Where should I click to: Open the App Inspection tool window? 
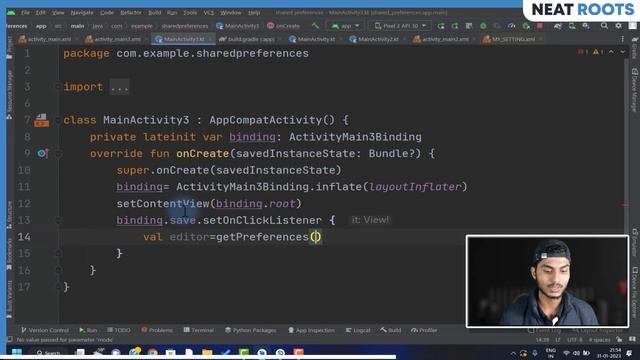(x=311, y=330)
